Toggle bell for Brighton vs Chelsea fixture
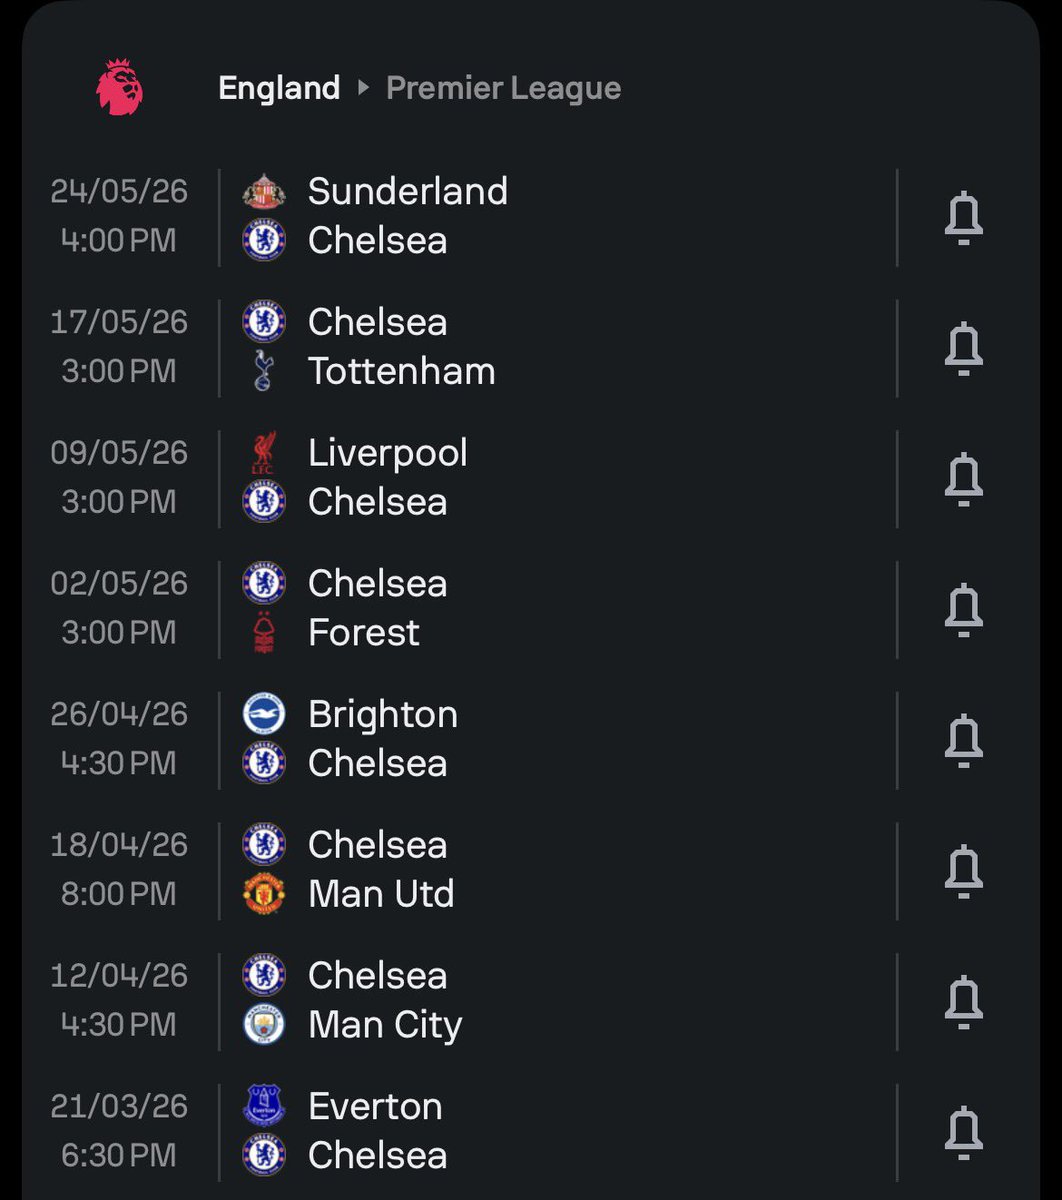 coord(964,741)
